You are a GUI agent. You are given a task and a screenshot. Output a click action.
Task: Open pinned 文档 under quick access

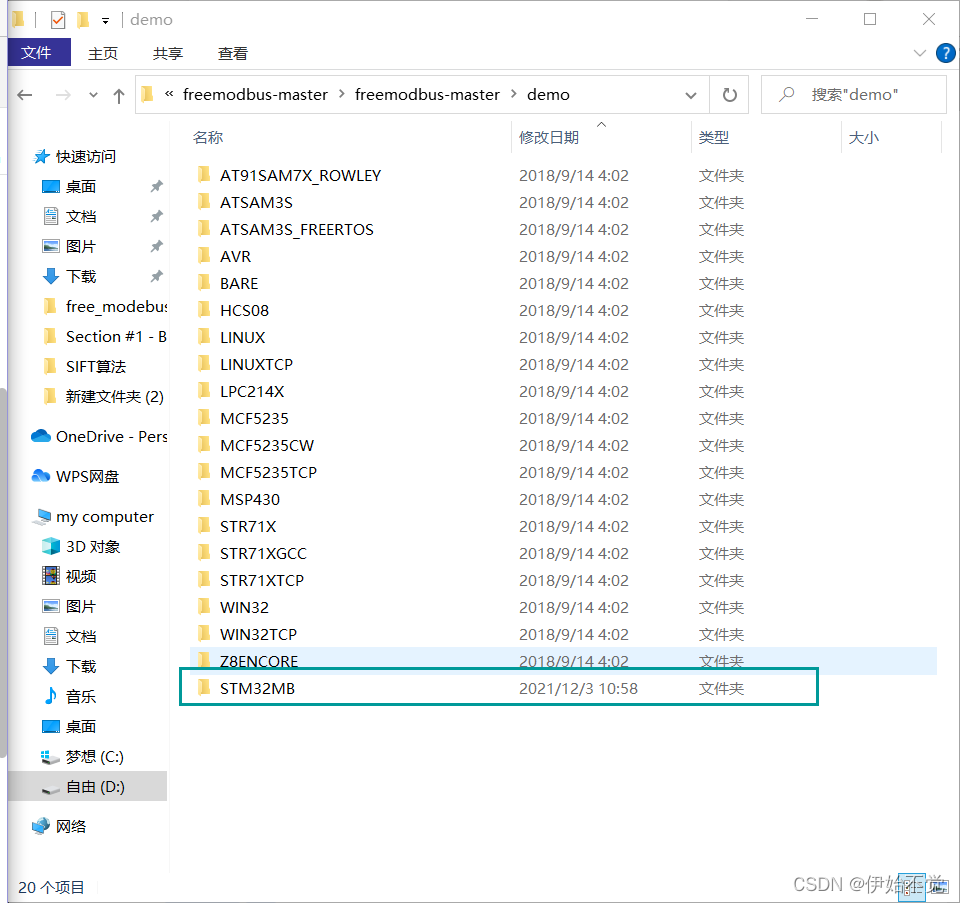[81, 216]
